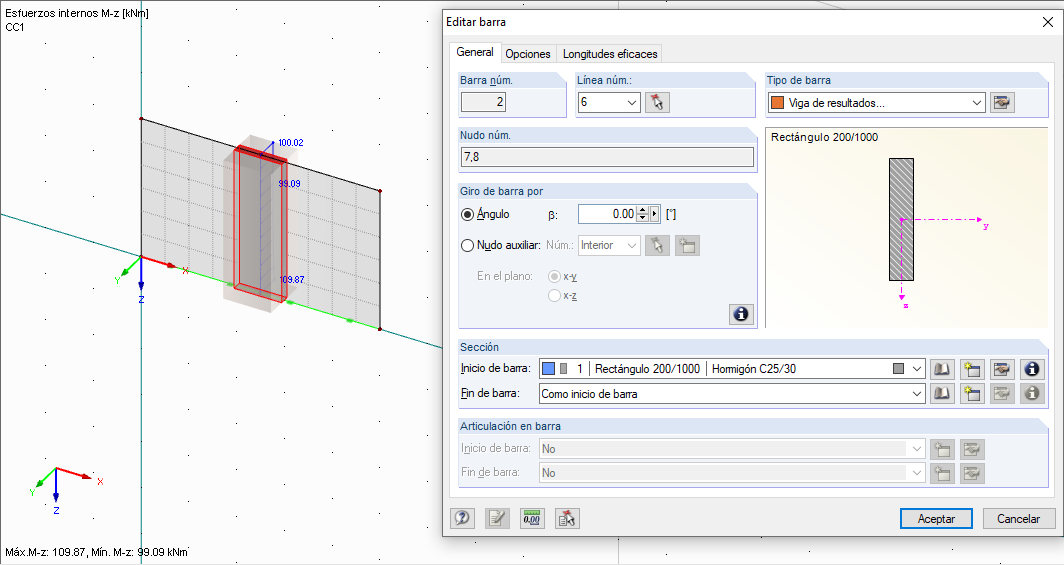Show section info for Inicio de barra
Viewport: 1064px width, 565px height.
pos(1032,369)
